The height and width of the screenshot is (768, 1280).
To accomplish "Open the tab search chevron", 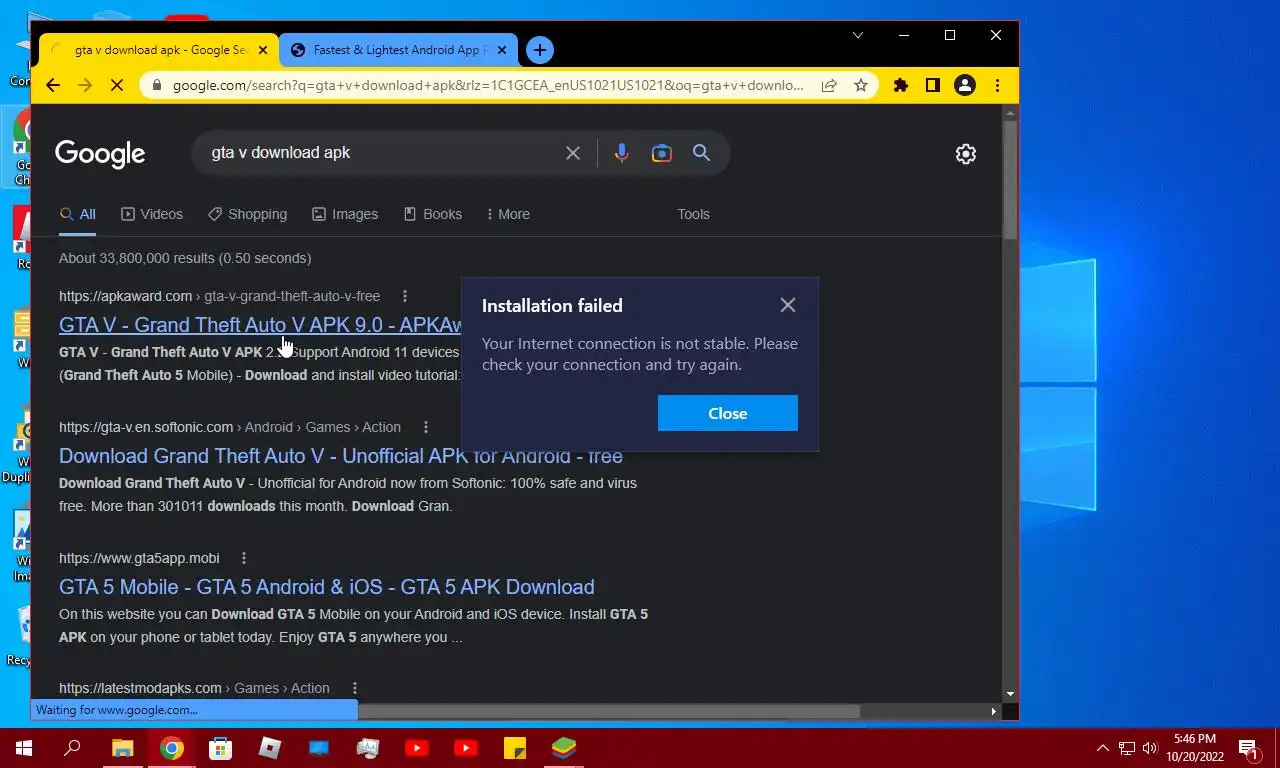I will pyautogui.click(x=857, y=35).
